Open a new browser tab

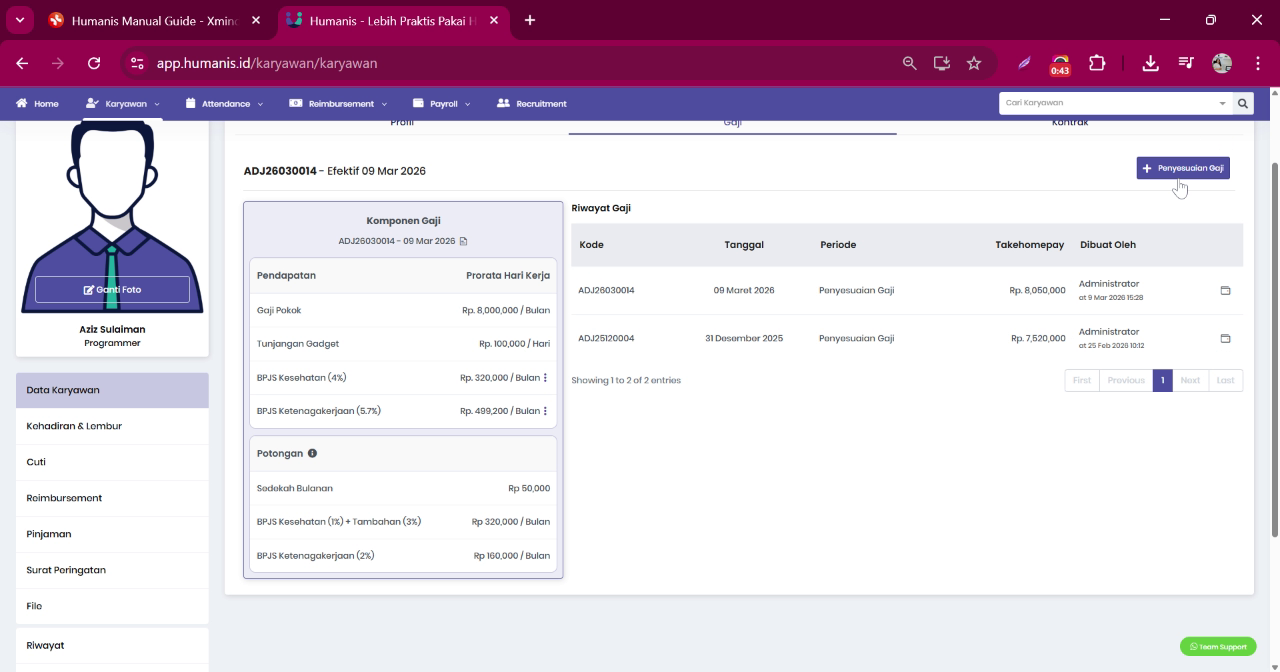click(530, 20)
